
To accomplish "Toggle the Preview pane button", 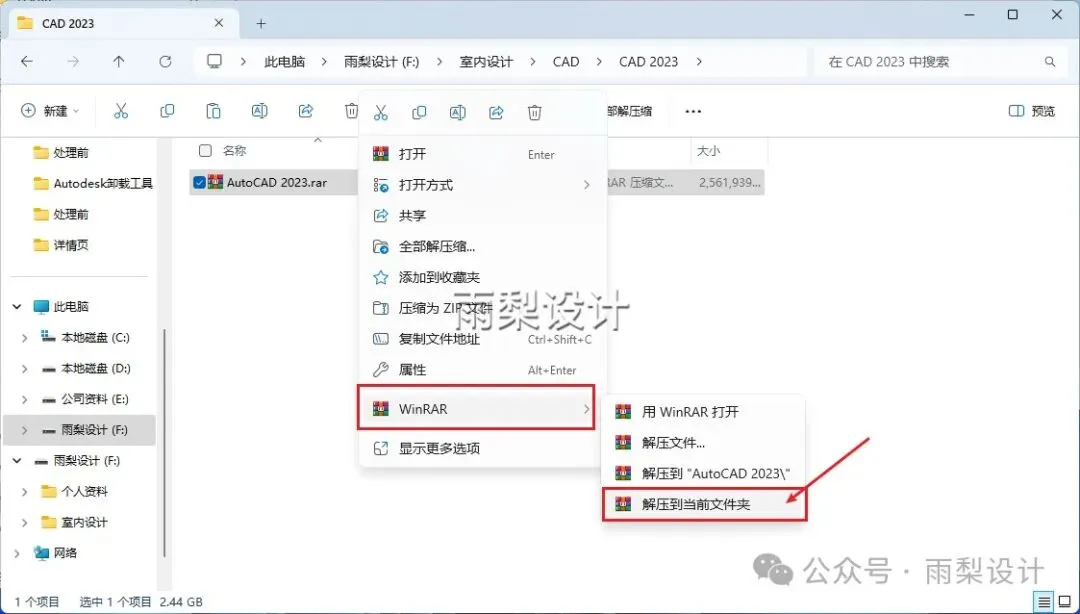I will pos(1032,111).
